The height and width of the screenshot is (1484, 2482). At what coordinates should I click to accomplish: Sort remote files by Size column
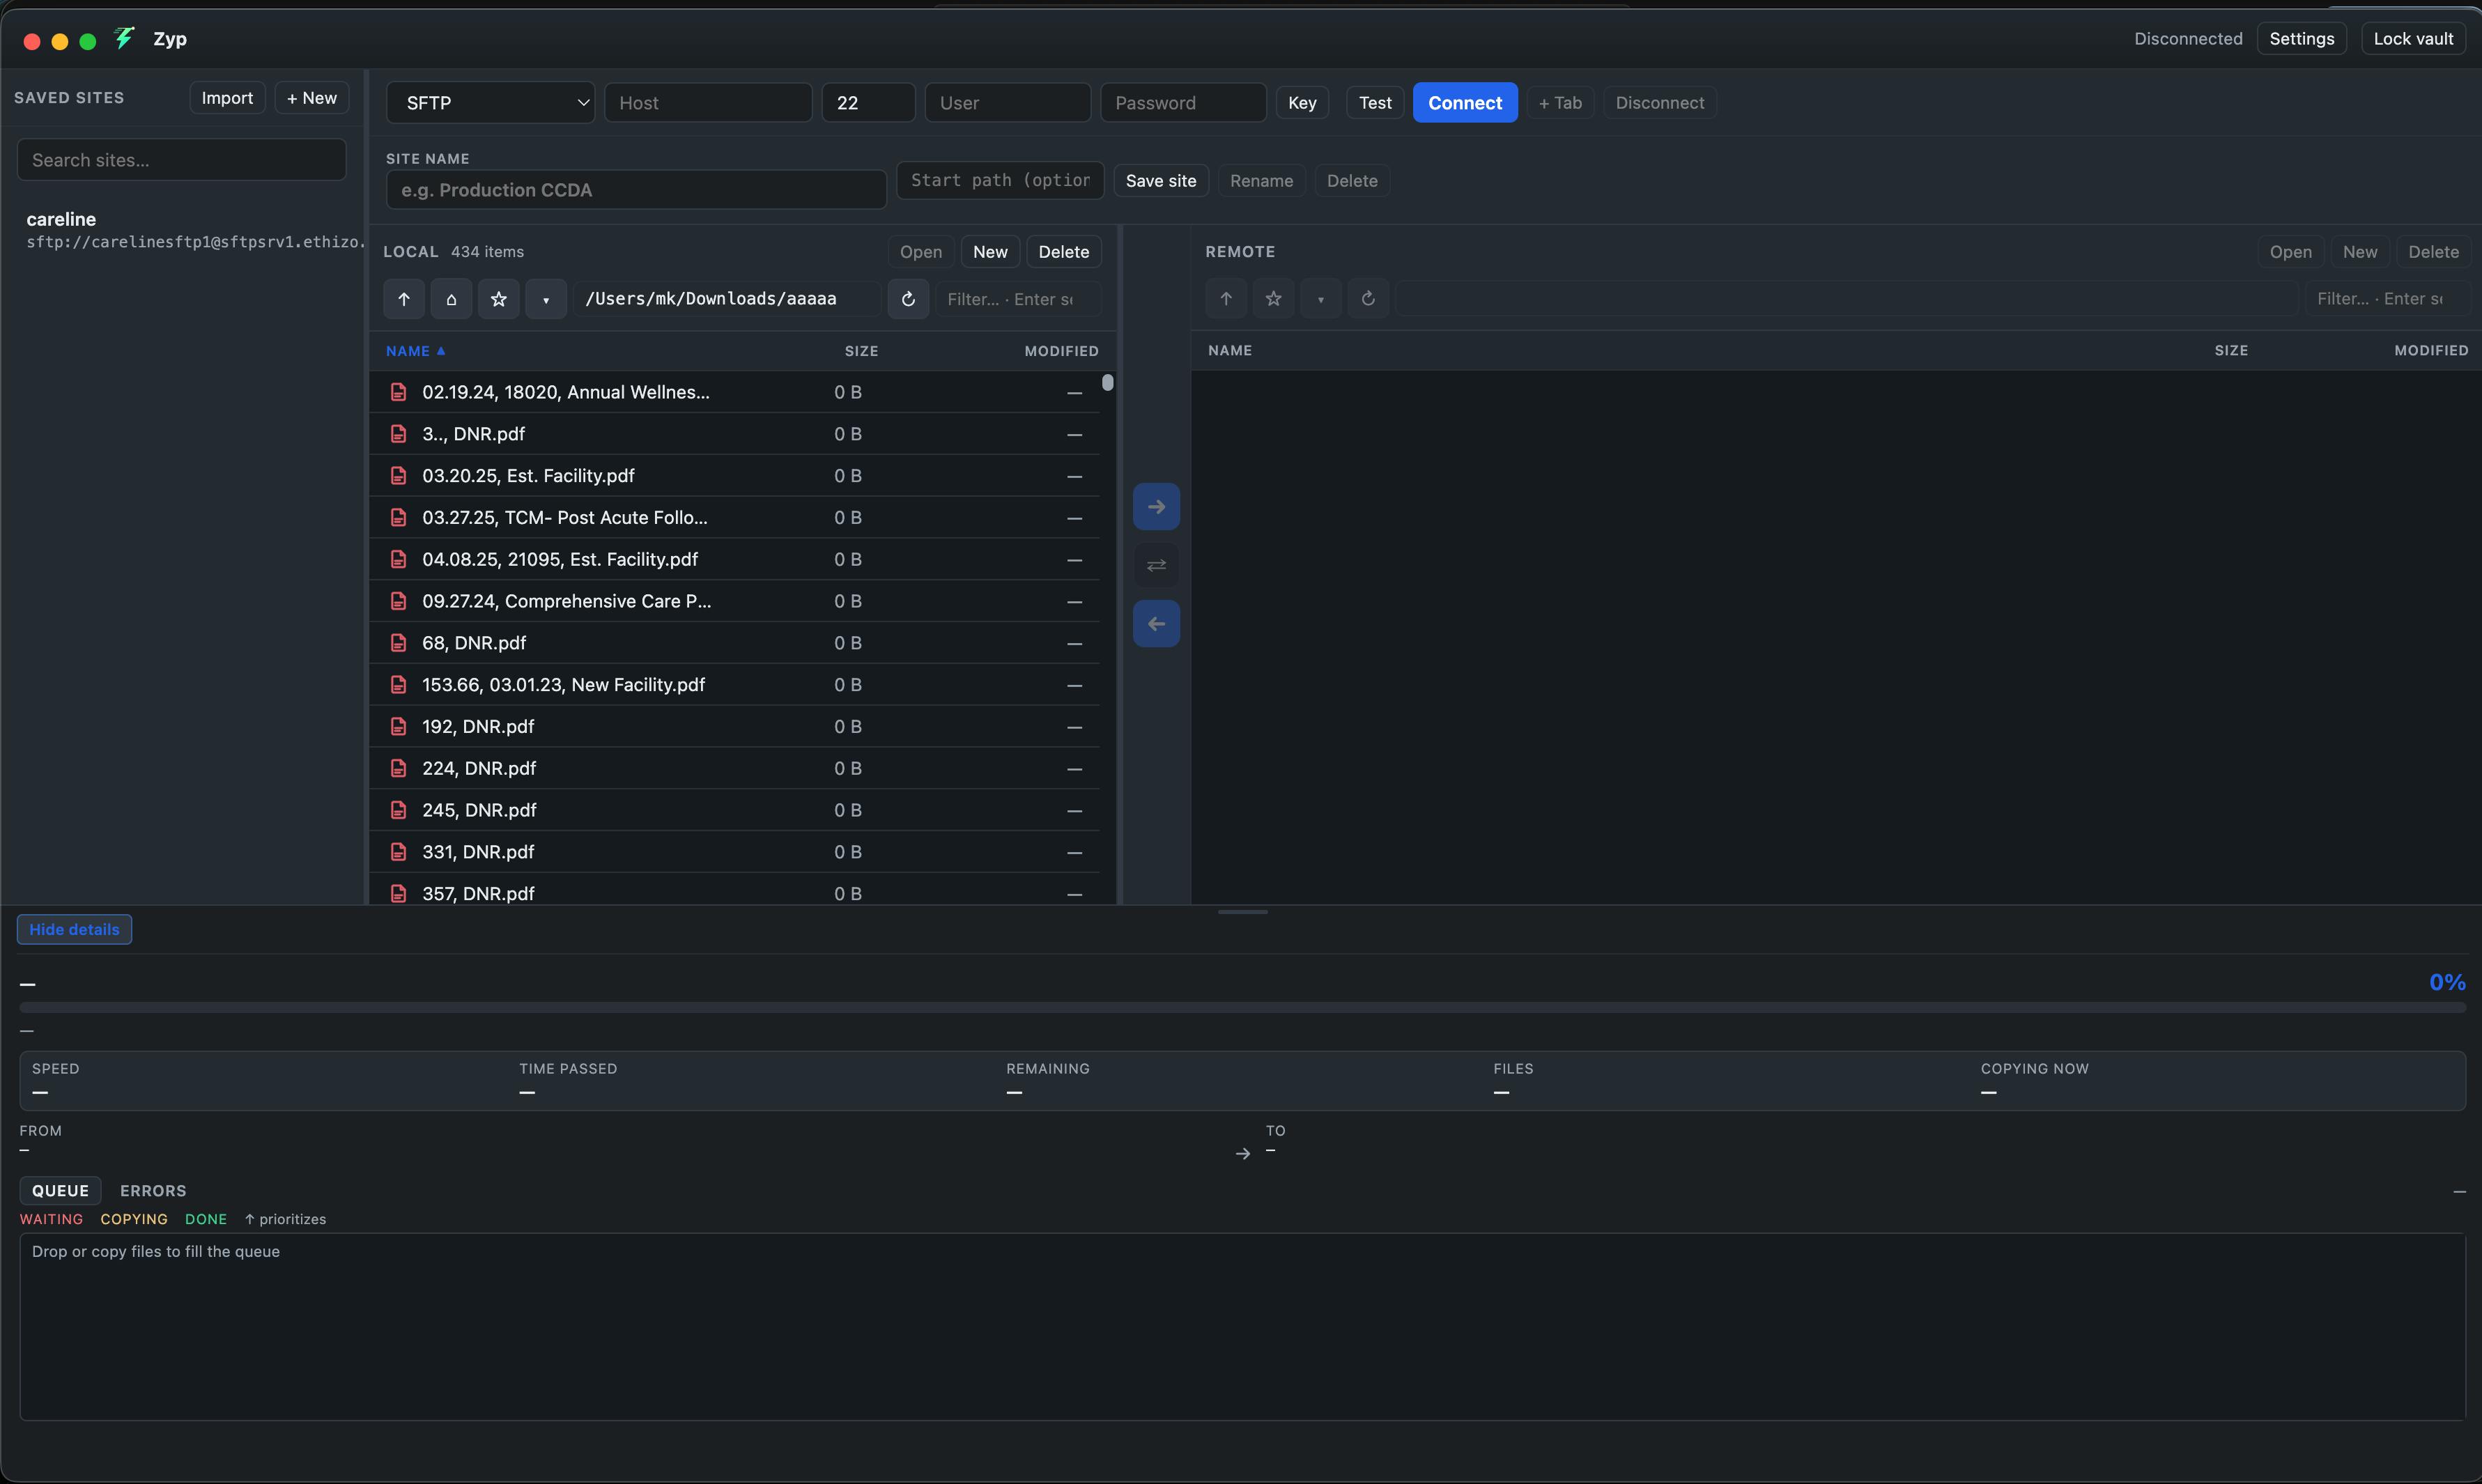[x=2231, y=350]
